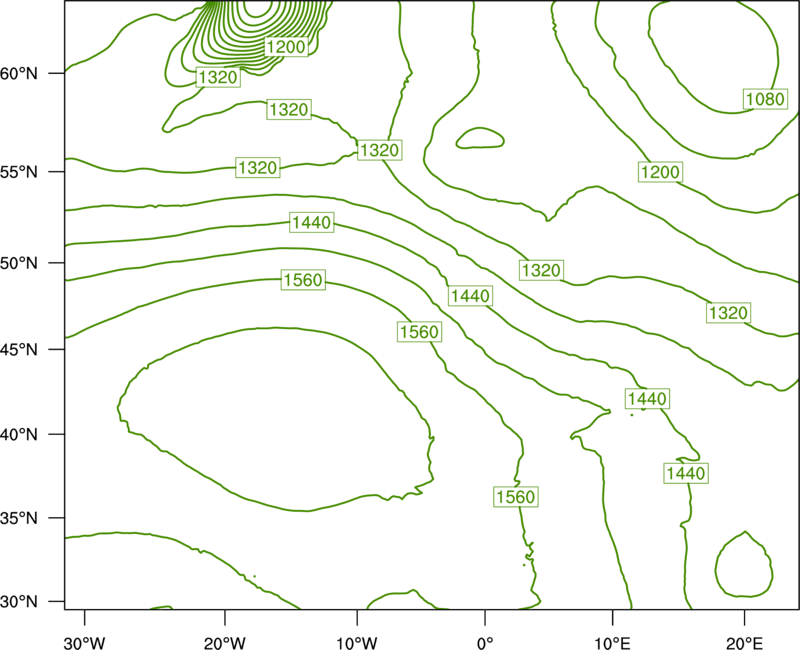
Task: Click the 30°W longitude axis label
Action: [84, 643]
